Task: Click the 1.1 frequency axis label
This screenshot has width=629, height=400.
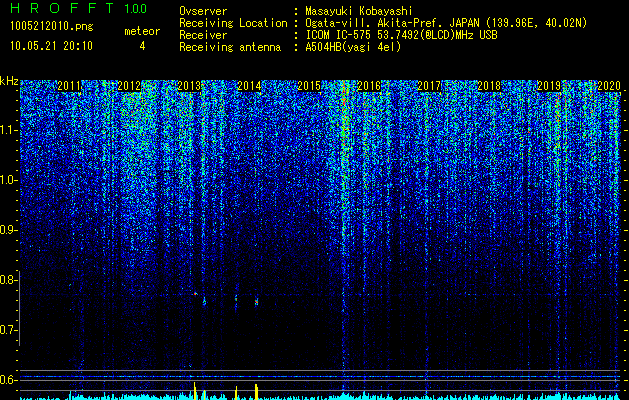Action: pos(8,130)
